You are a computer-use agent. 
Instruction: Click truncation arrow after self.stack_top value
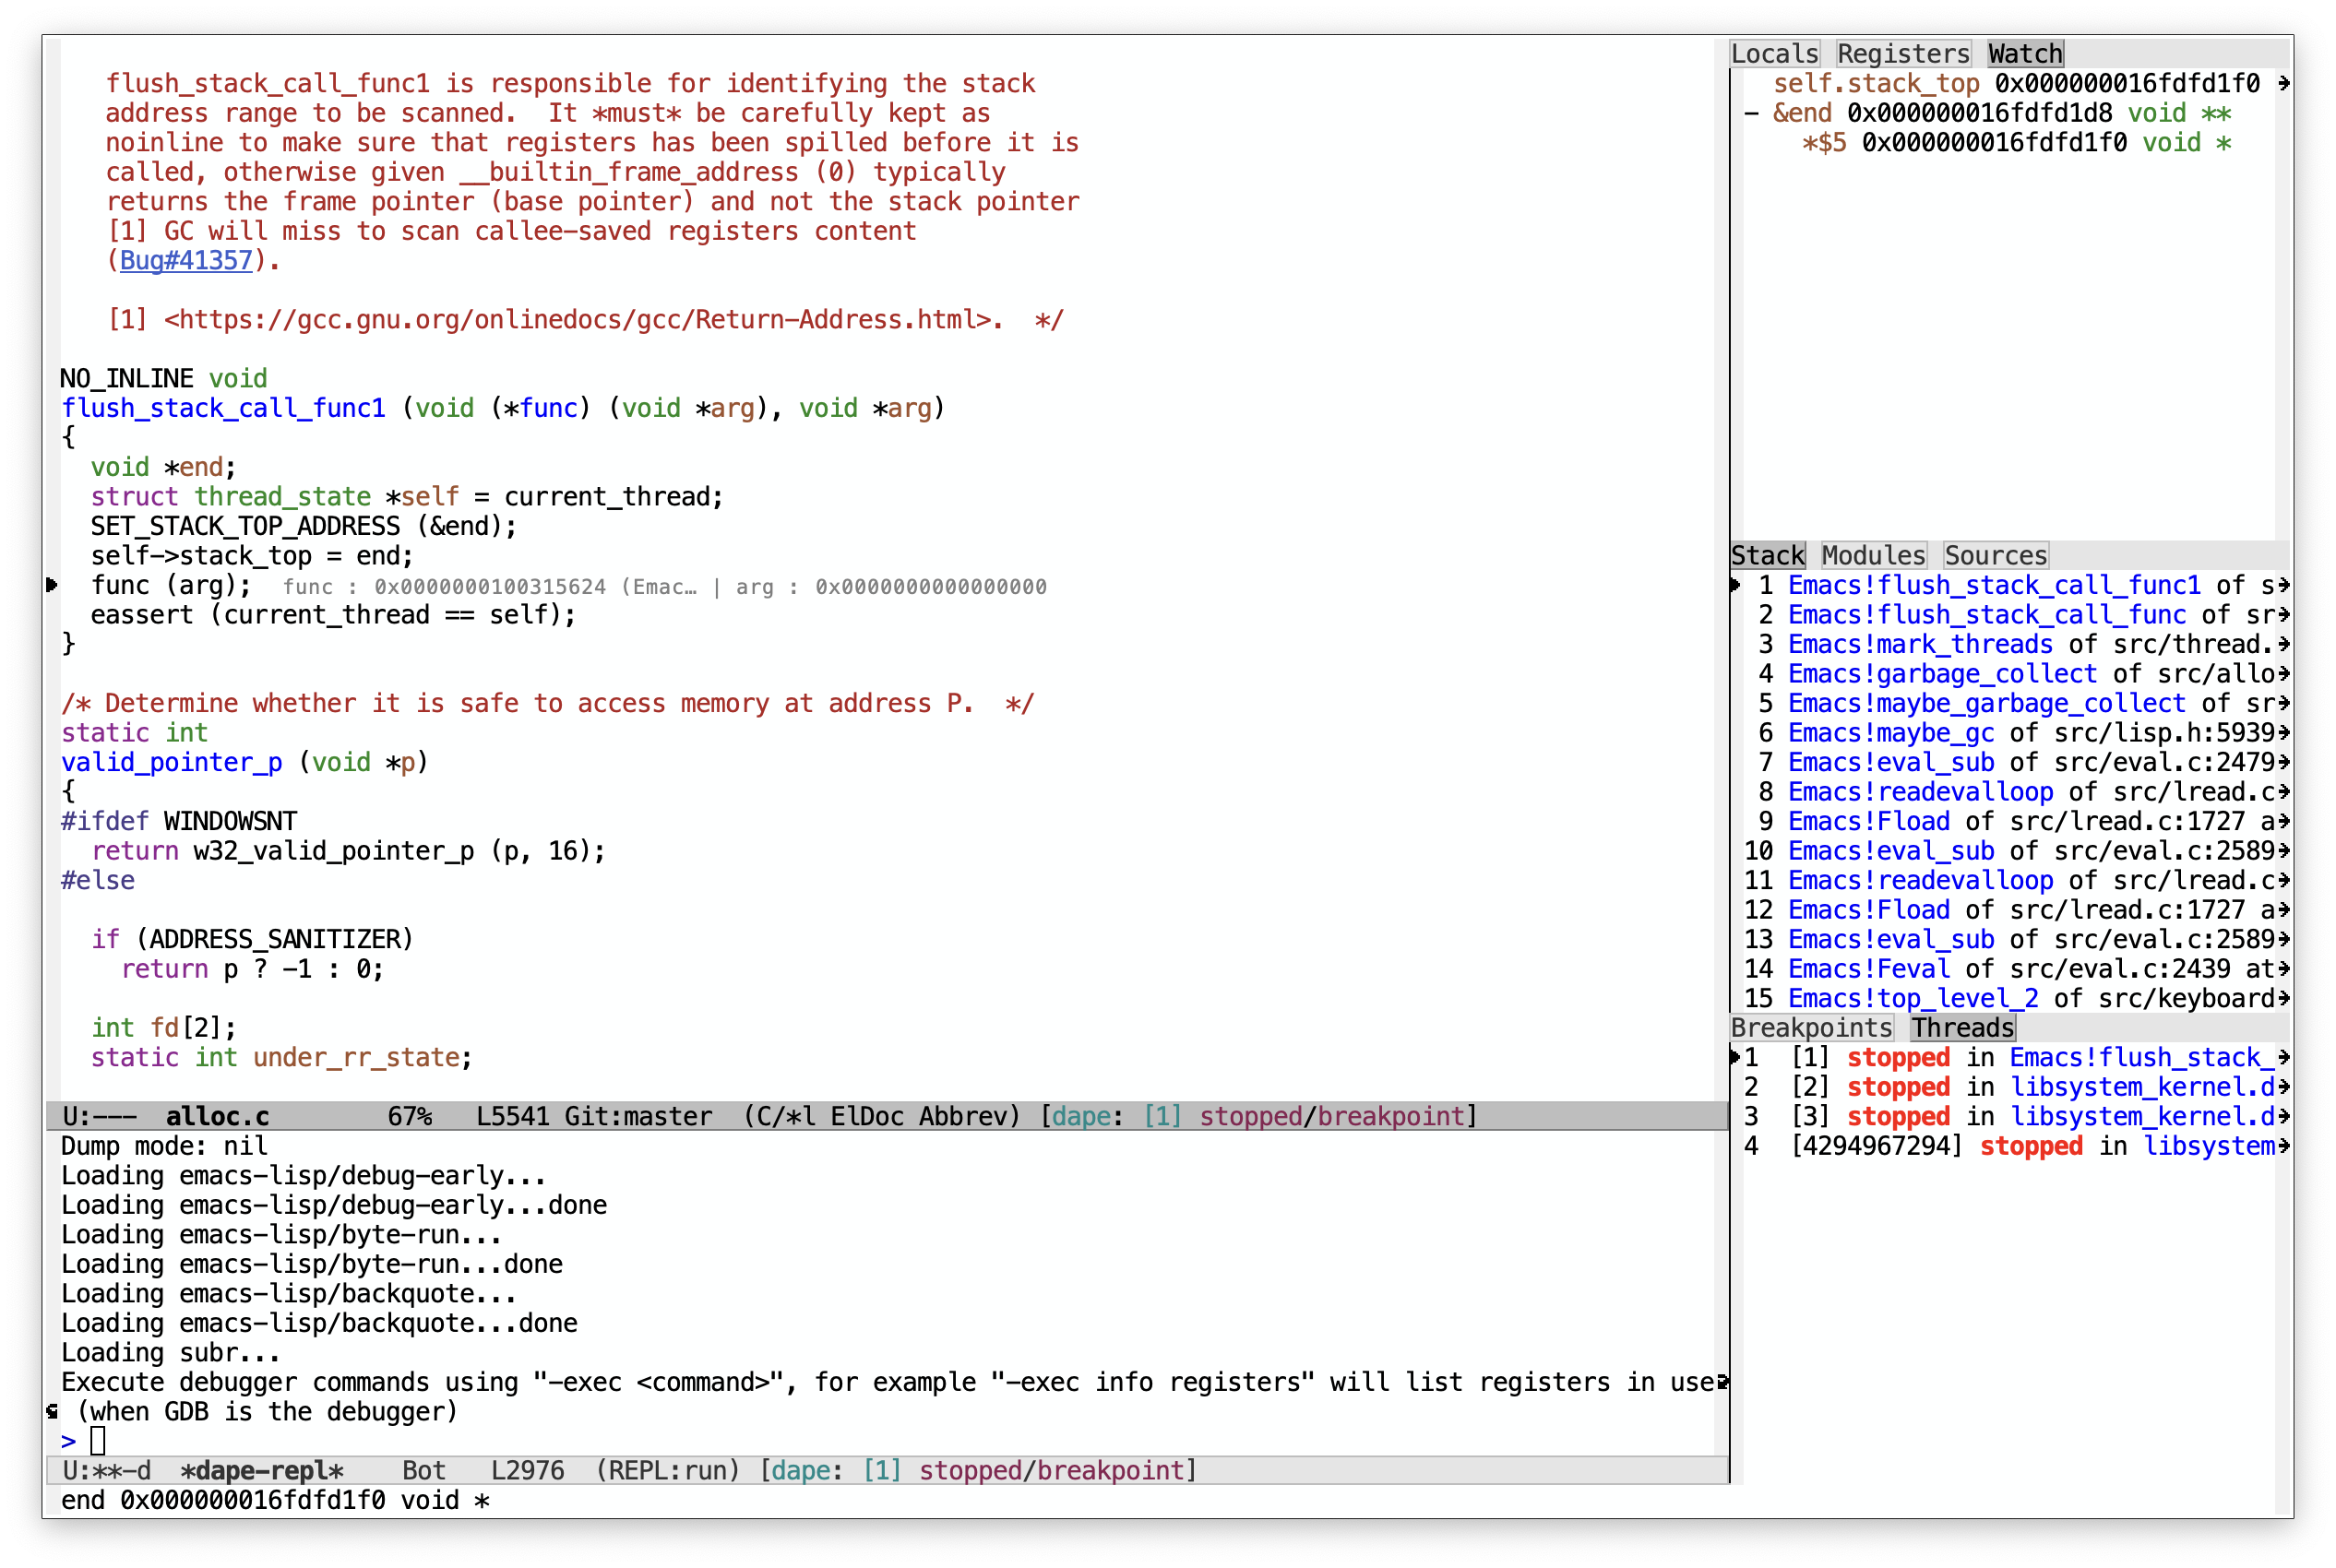pyautogui.click(x=2283, y=83)
